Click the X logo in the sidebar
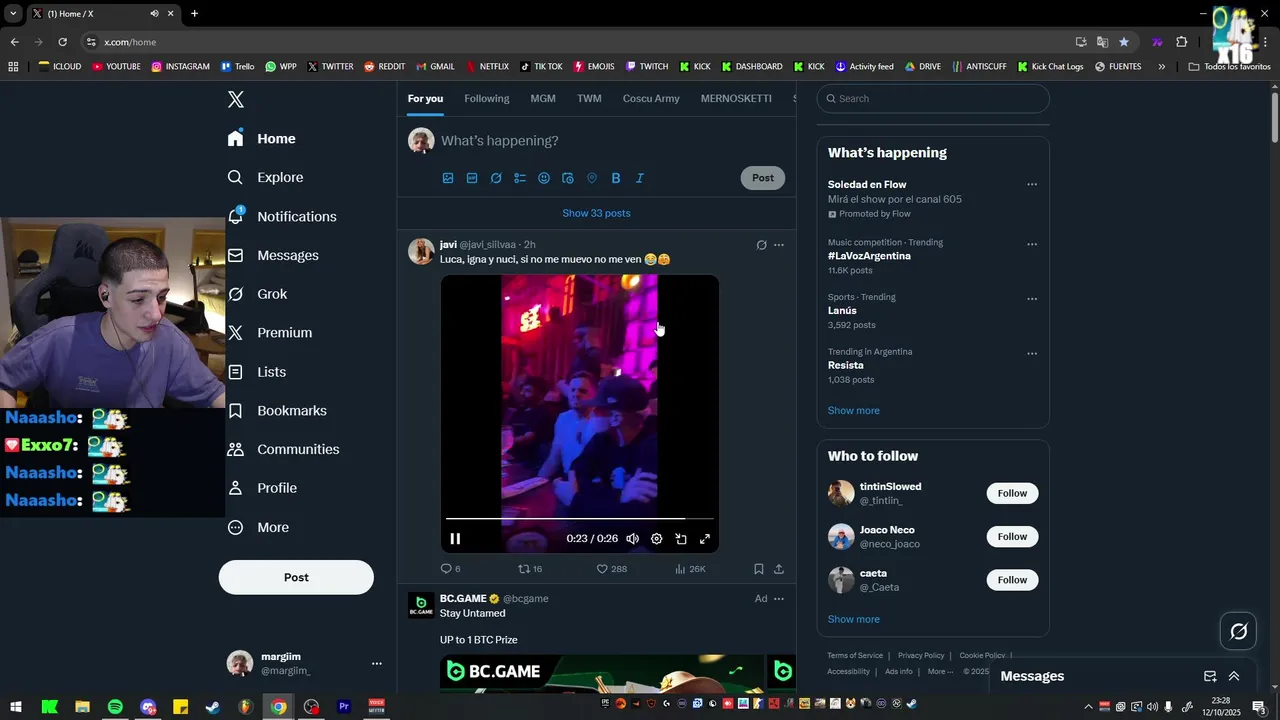Screen dimensions: 1280x720 coord(236,99)
